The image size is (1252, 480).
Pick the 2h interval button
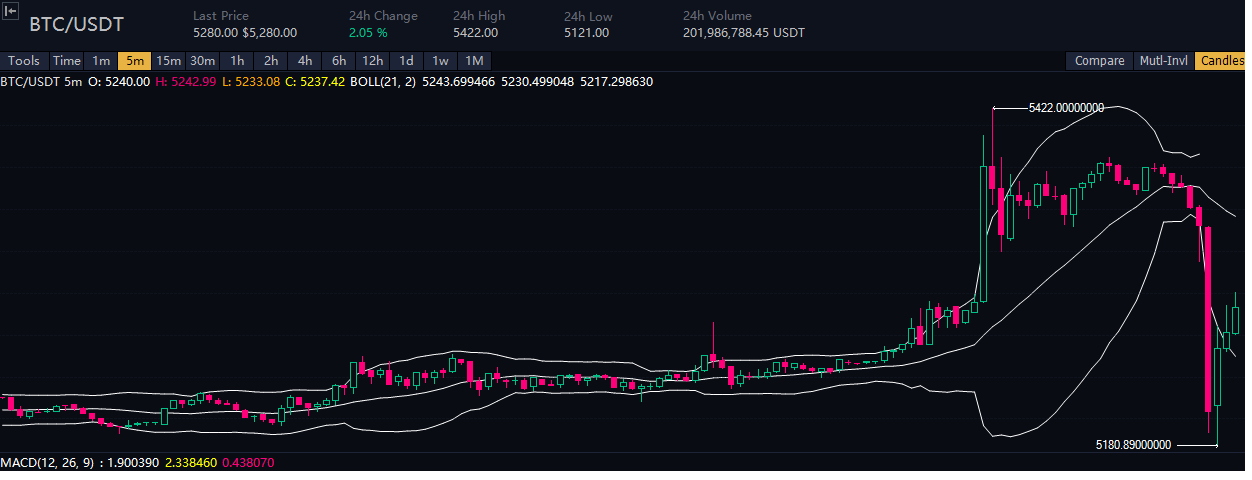pos(271,61)
